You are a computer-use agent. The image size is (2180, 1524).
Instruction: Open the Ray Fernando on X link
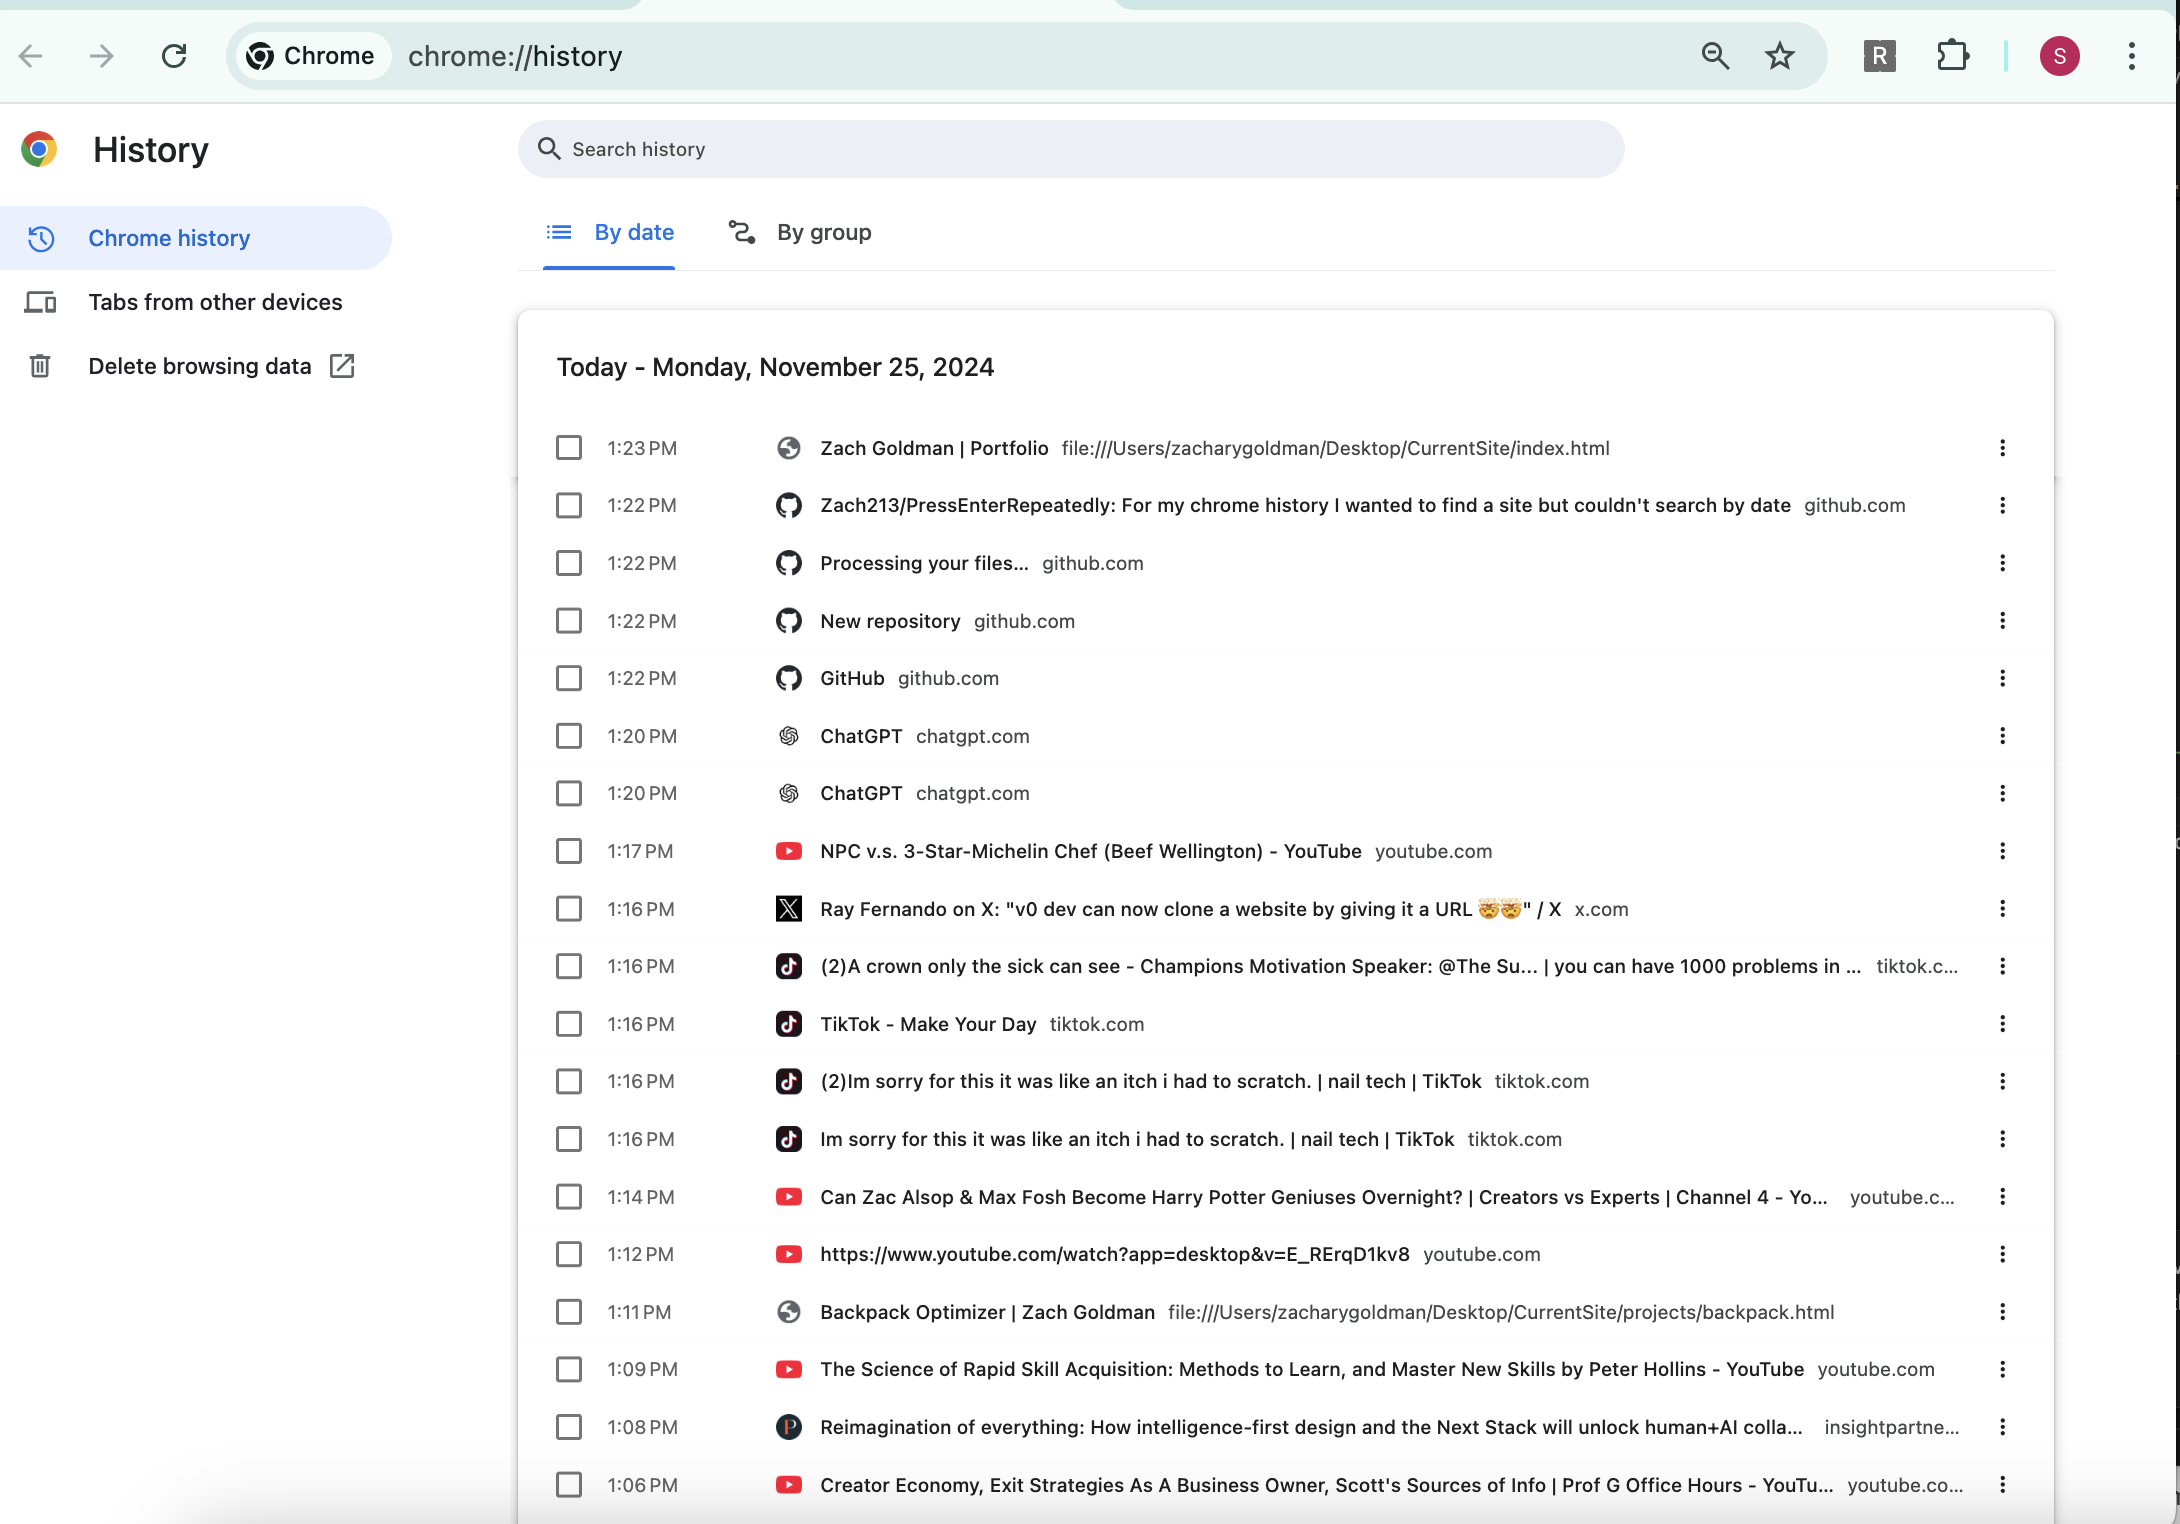pos(1190,909)
